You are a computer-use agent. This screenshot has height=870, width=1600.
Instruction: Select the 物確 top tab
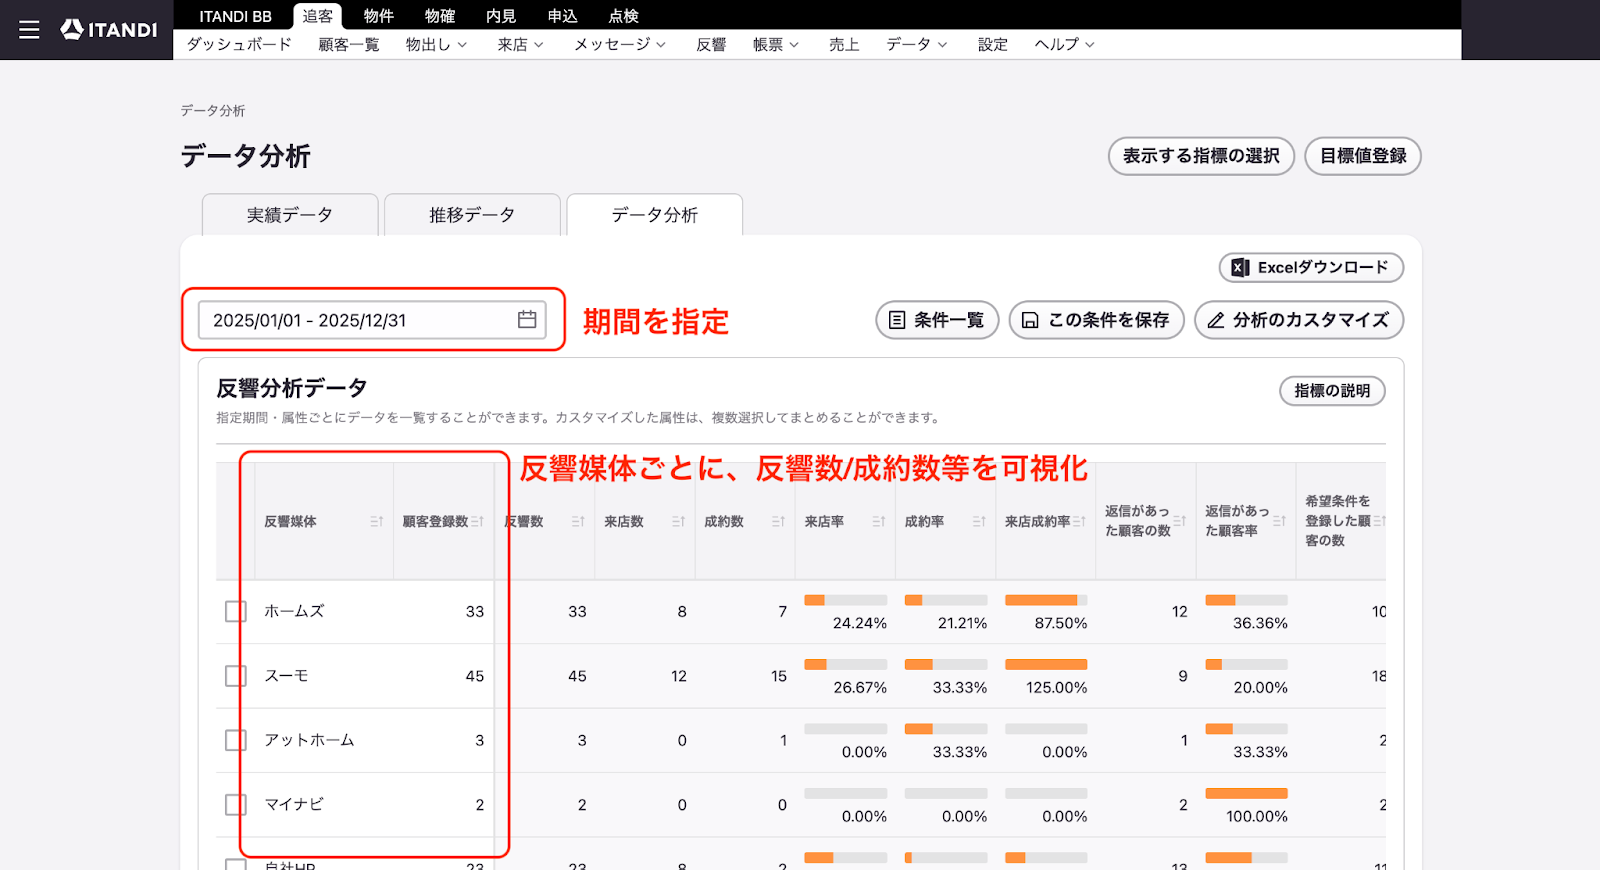pos(440,16)
